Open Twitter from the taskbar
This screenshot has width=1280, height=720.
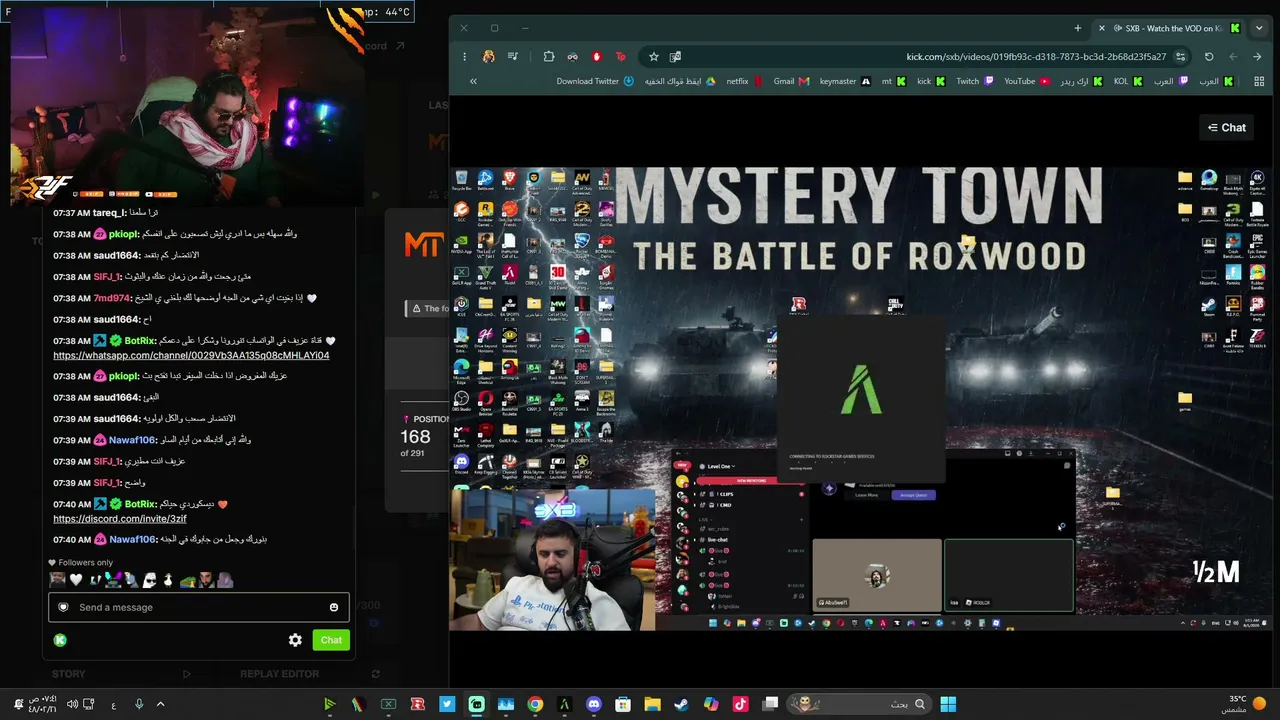point(447,704)
